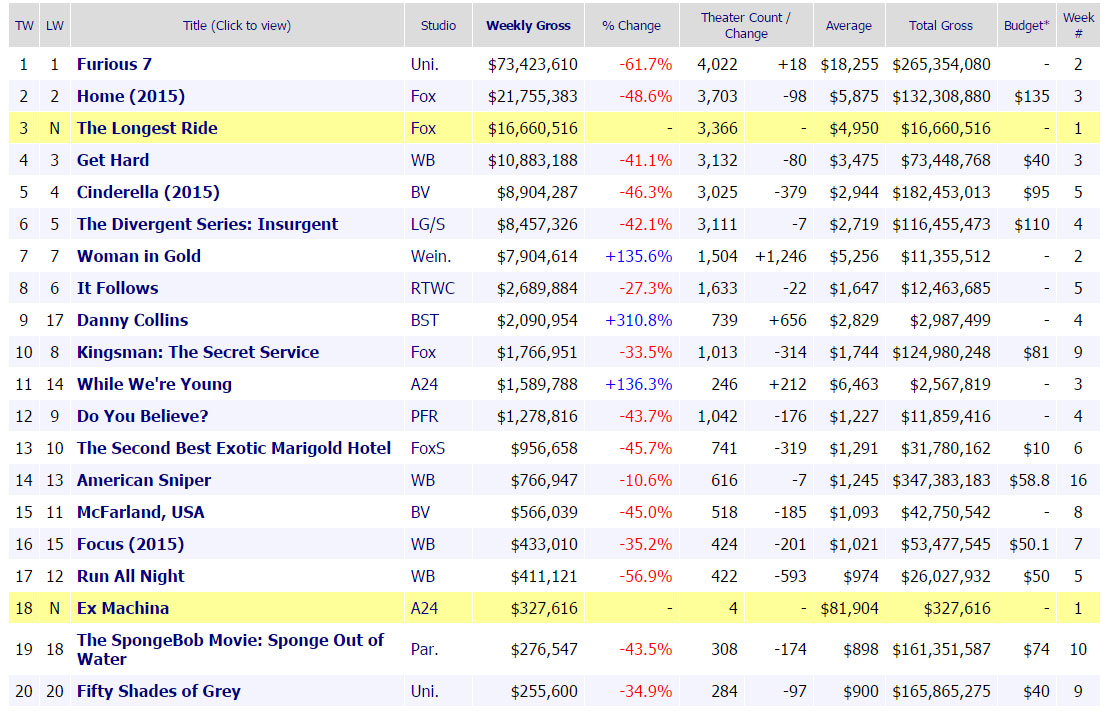
Task: Open the Danny Collins movie page
Action: 132,320
